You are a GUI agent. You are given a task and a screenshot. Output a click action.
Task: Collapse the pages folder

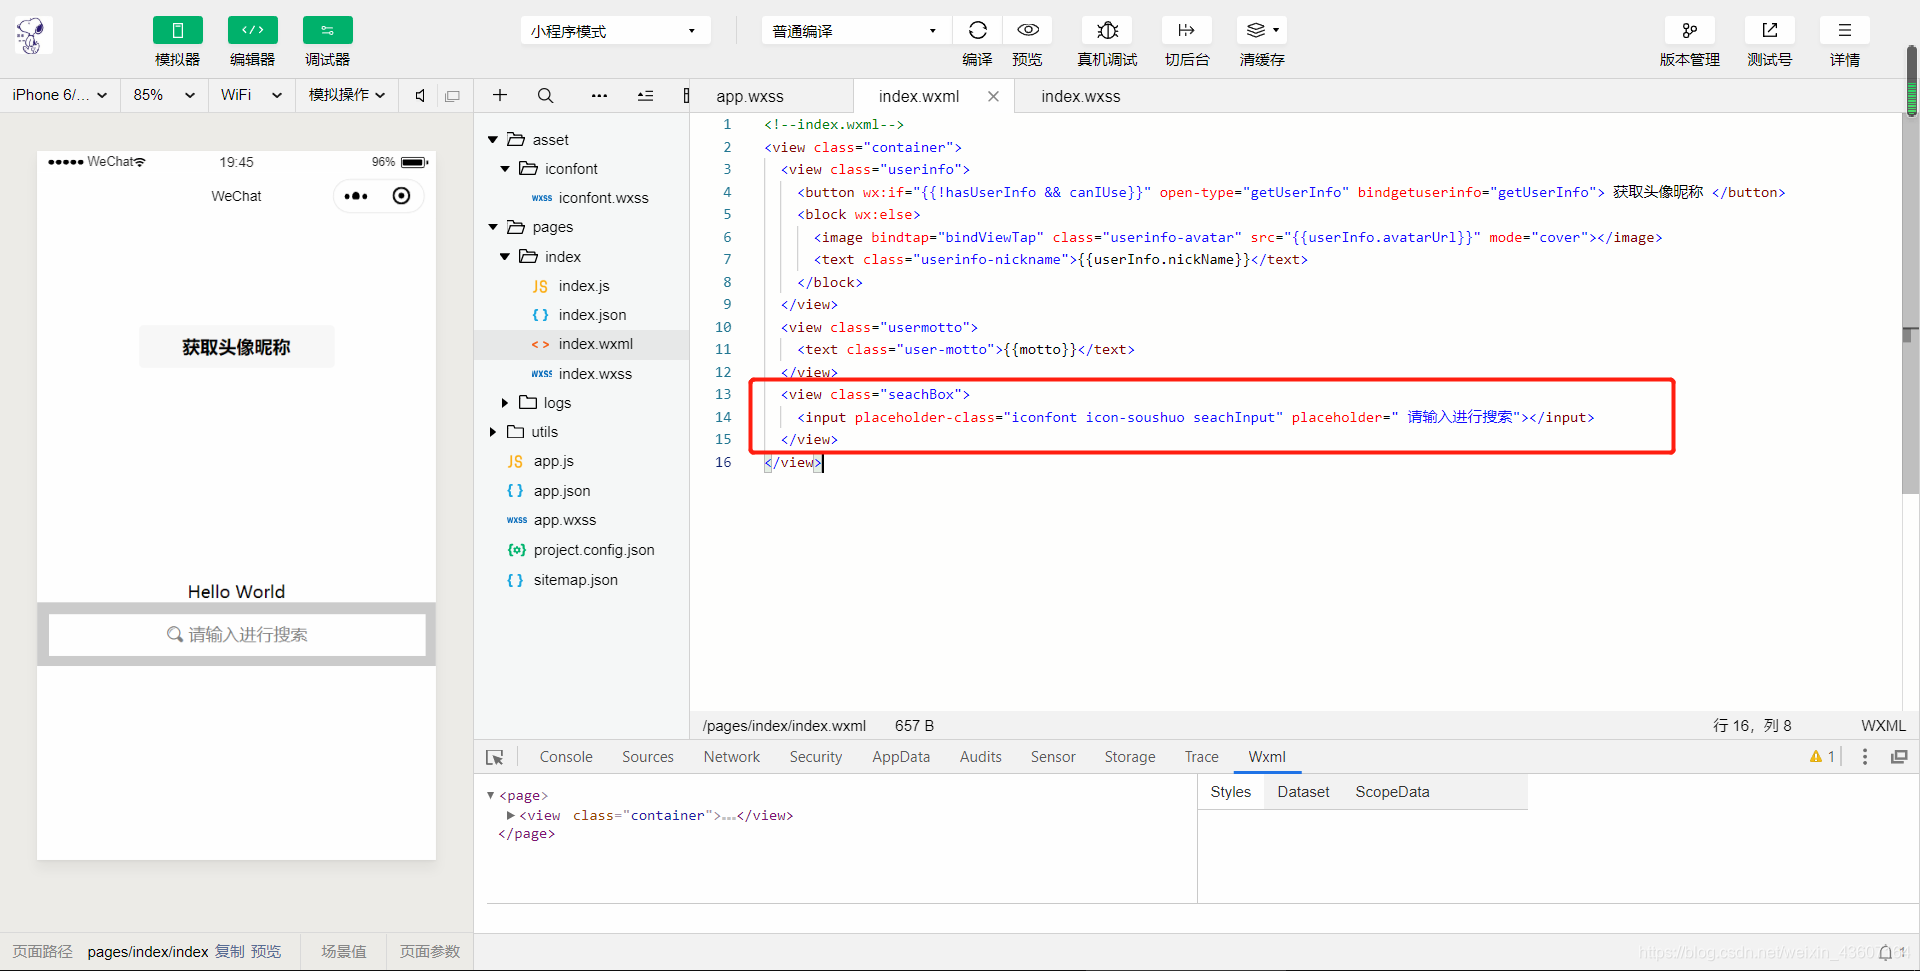click(x=493, y=228)
